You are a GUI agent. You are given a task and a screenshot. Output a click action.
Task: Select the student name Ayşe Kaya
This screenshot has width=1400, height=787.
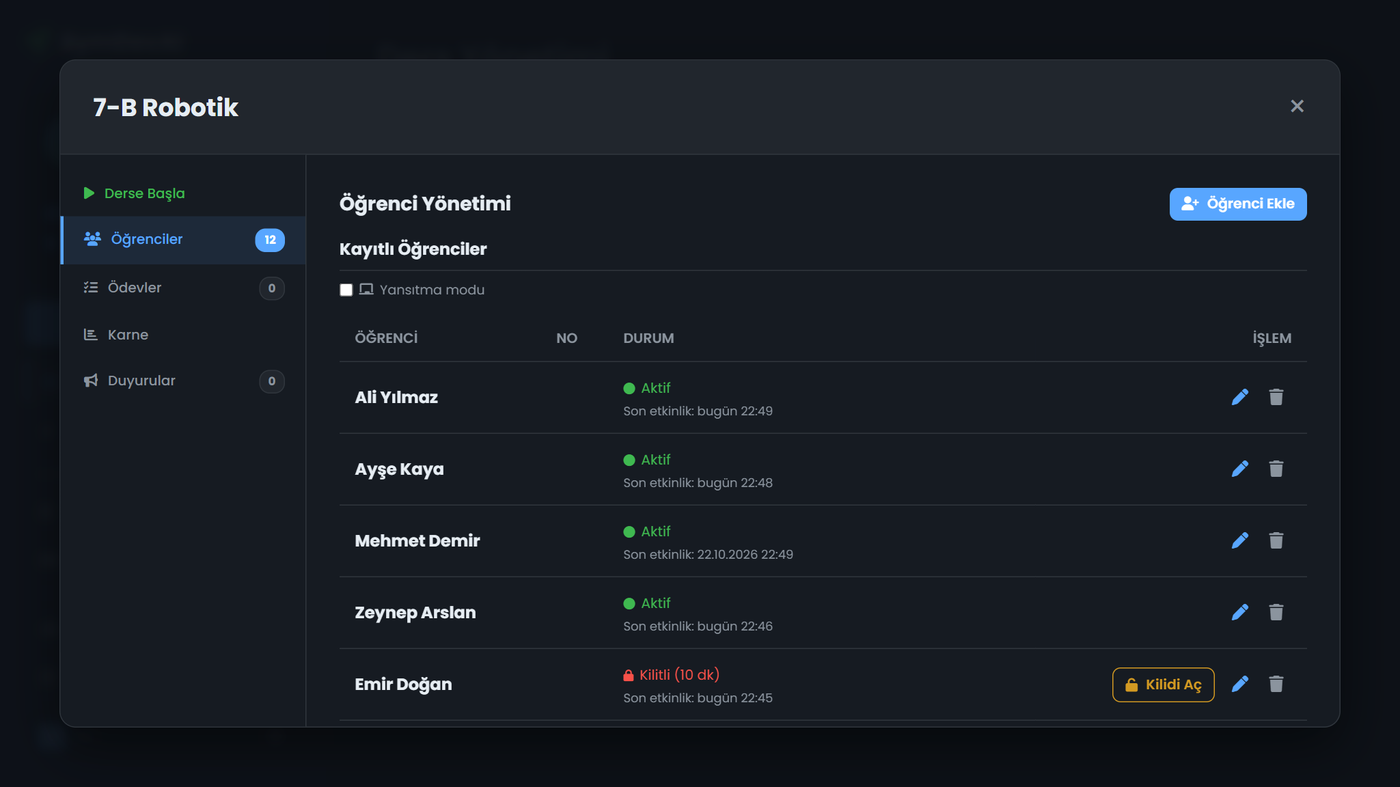pos(399,469)
